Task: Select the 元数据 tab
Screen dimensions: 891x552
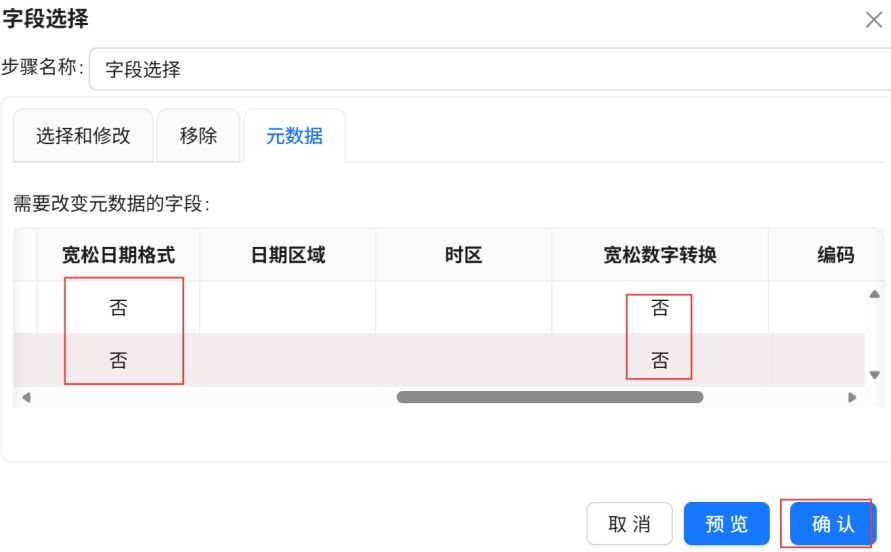Action: tap(294, 136)
